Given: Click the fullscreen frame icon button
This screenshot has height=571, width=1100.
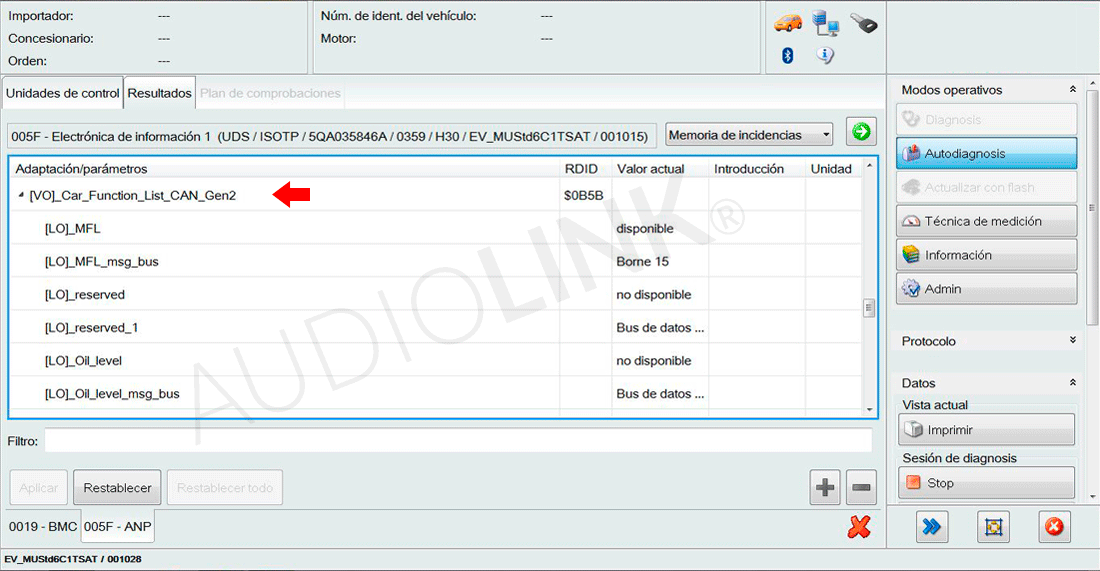Looking at the screenshot, I should (x=993, y=526).
